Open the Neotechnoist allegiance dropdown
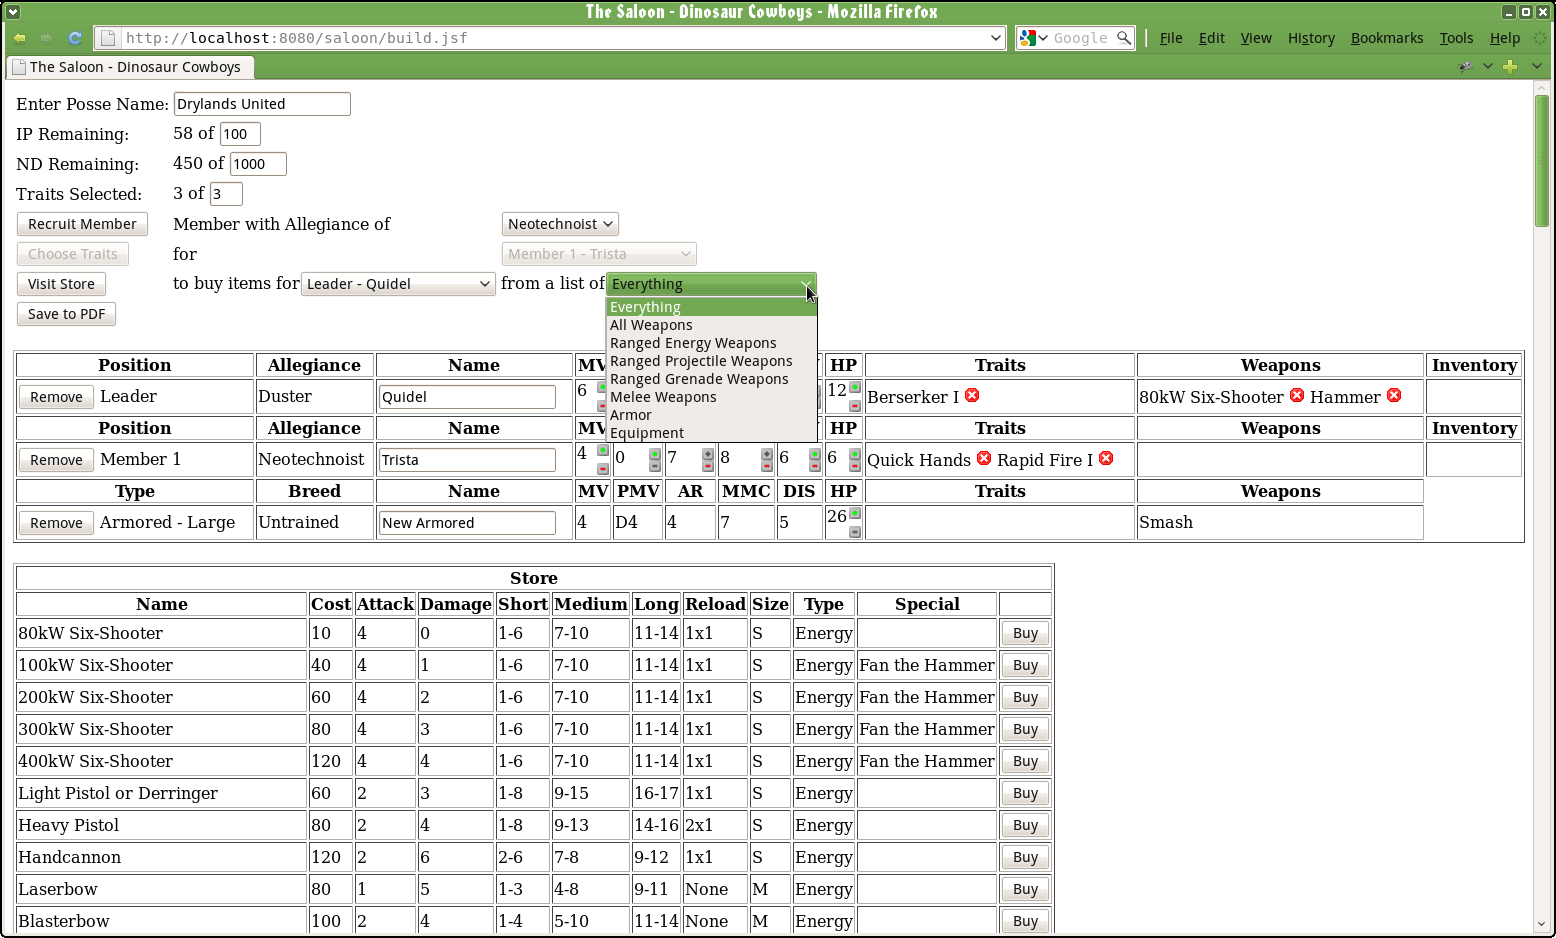The height and width of the screenshot is (938, 1556). (x=560, y=224)
